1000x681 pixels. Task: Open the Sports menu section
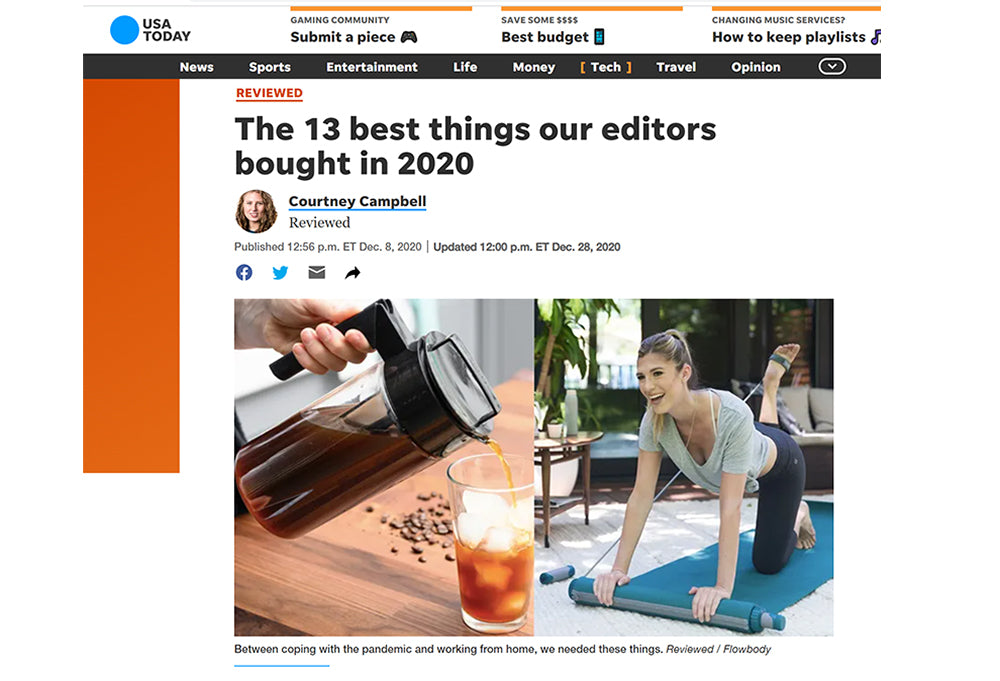pos(270,67)
